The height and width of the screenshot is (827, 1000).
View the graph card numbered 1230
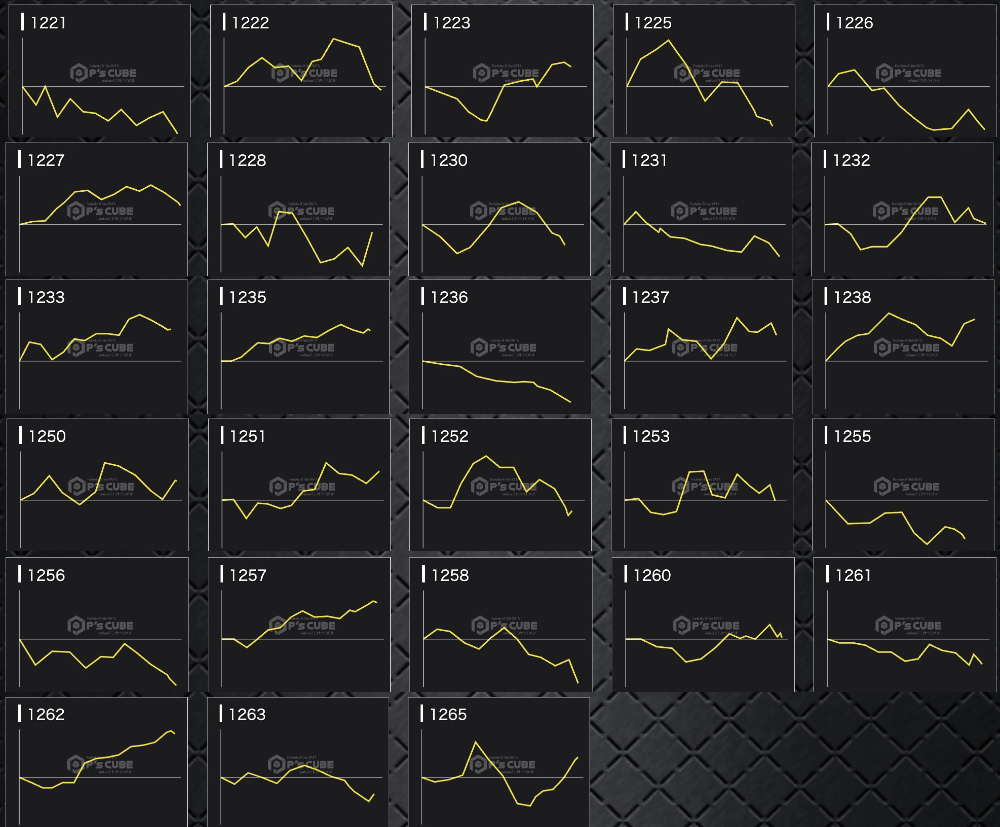click(500, 208)
